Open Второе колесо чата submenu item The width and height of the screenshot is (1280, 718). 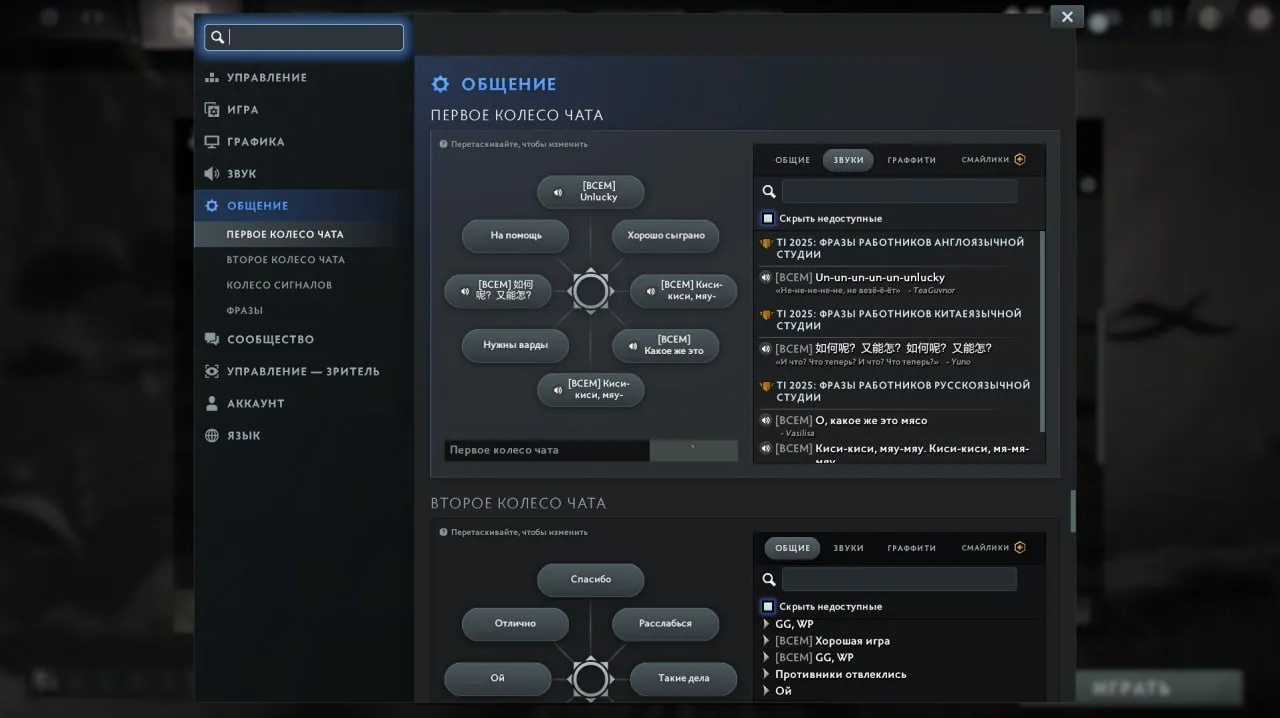(286, 259)
